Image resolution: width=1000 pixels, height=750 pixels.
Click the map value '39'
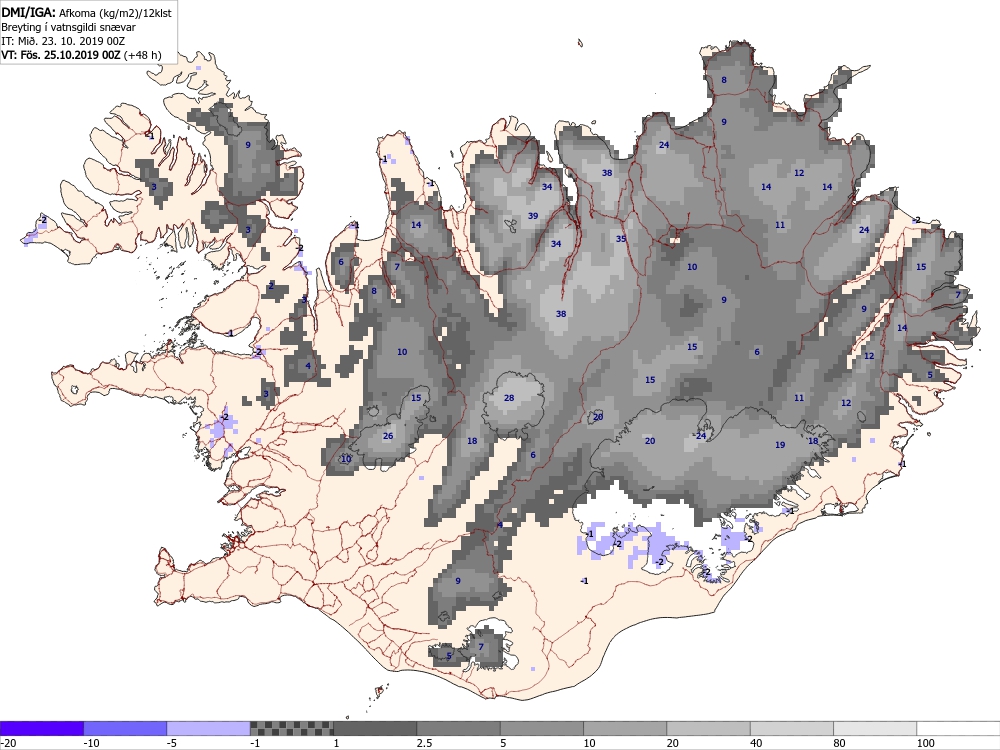(533, 216)
